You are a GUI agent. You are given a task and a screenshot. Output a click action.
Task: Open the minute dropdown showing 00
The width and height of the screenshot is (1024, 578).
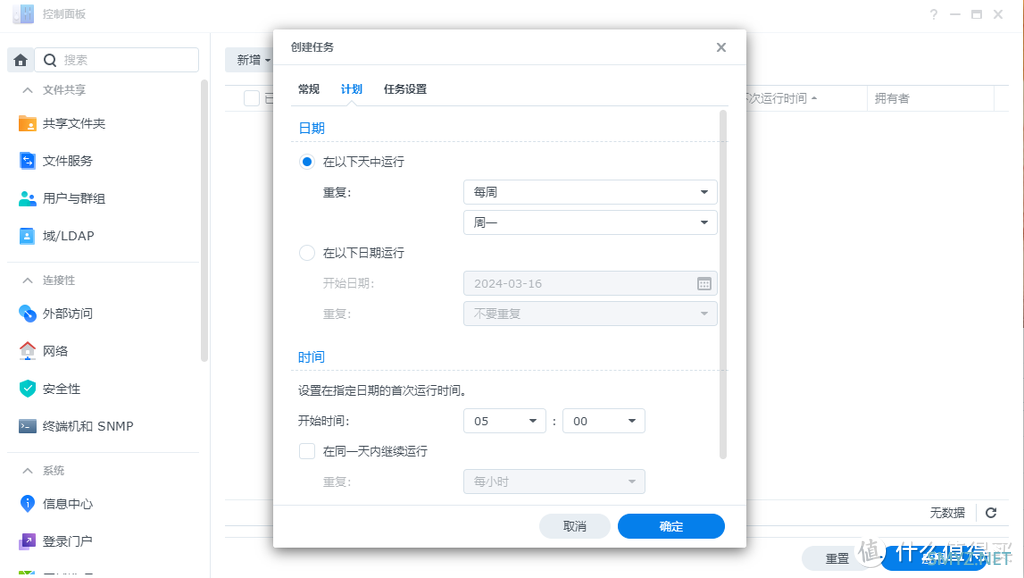point(603,421)
